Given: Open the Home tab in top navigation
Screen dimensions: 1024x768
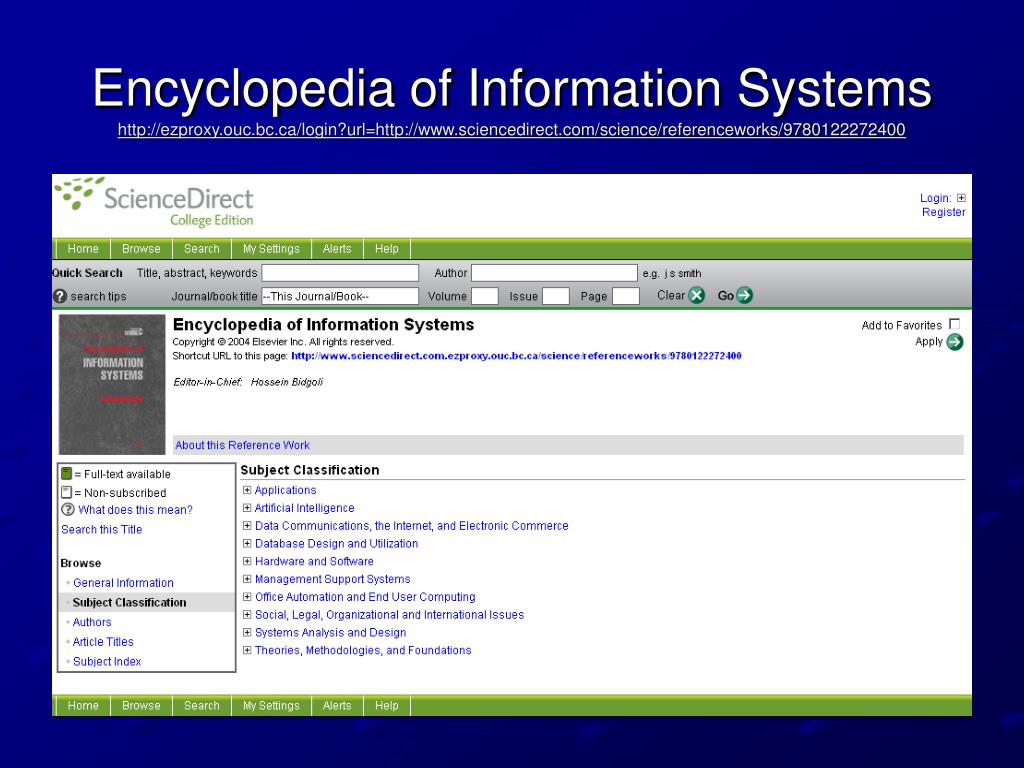Looking at the screenshot, I should pyautogui.click(x=83, y=249).
